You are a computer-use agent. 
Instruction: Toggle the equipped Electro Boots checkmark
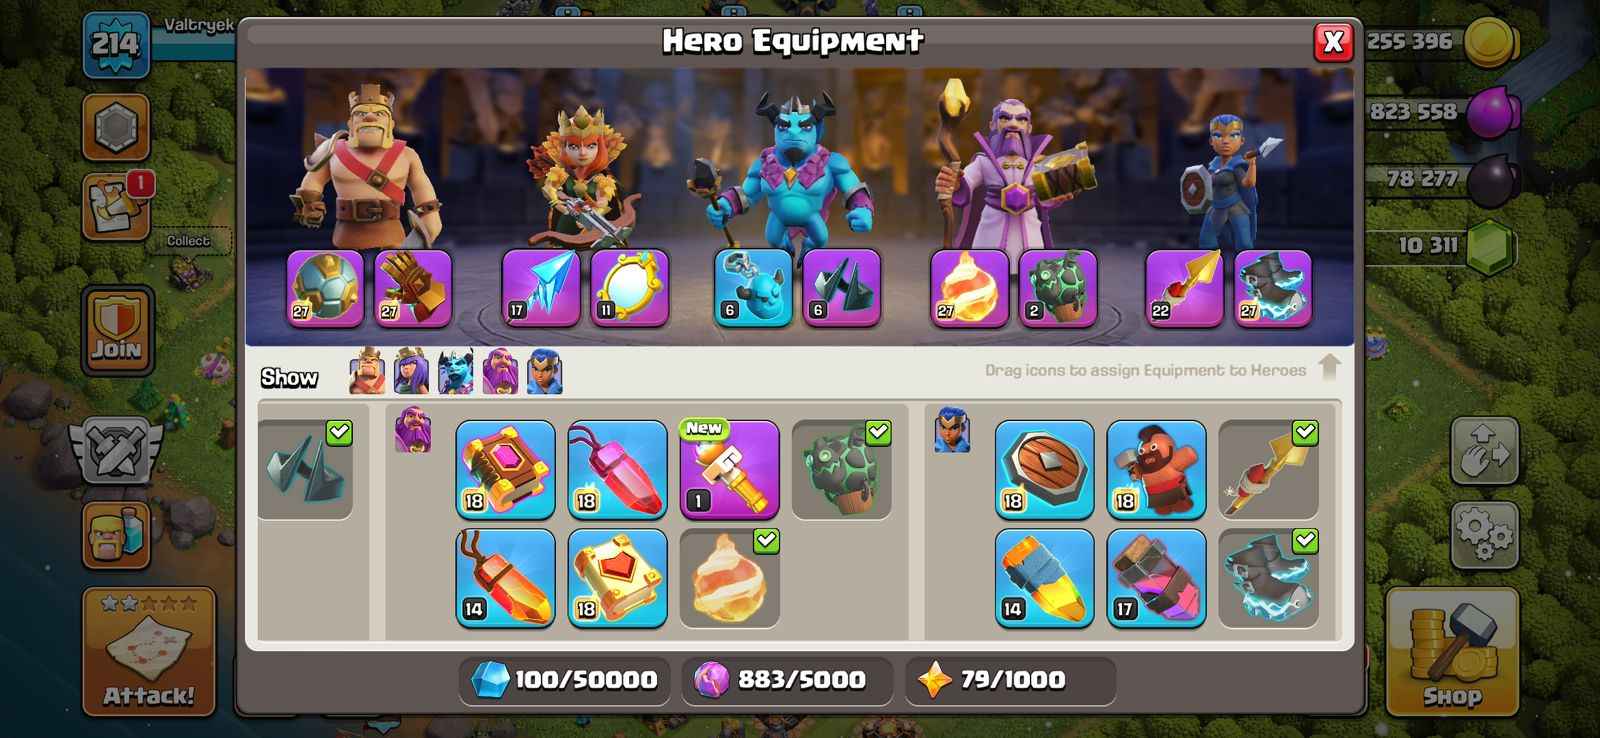point(1305,541)
